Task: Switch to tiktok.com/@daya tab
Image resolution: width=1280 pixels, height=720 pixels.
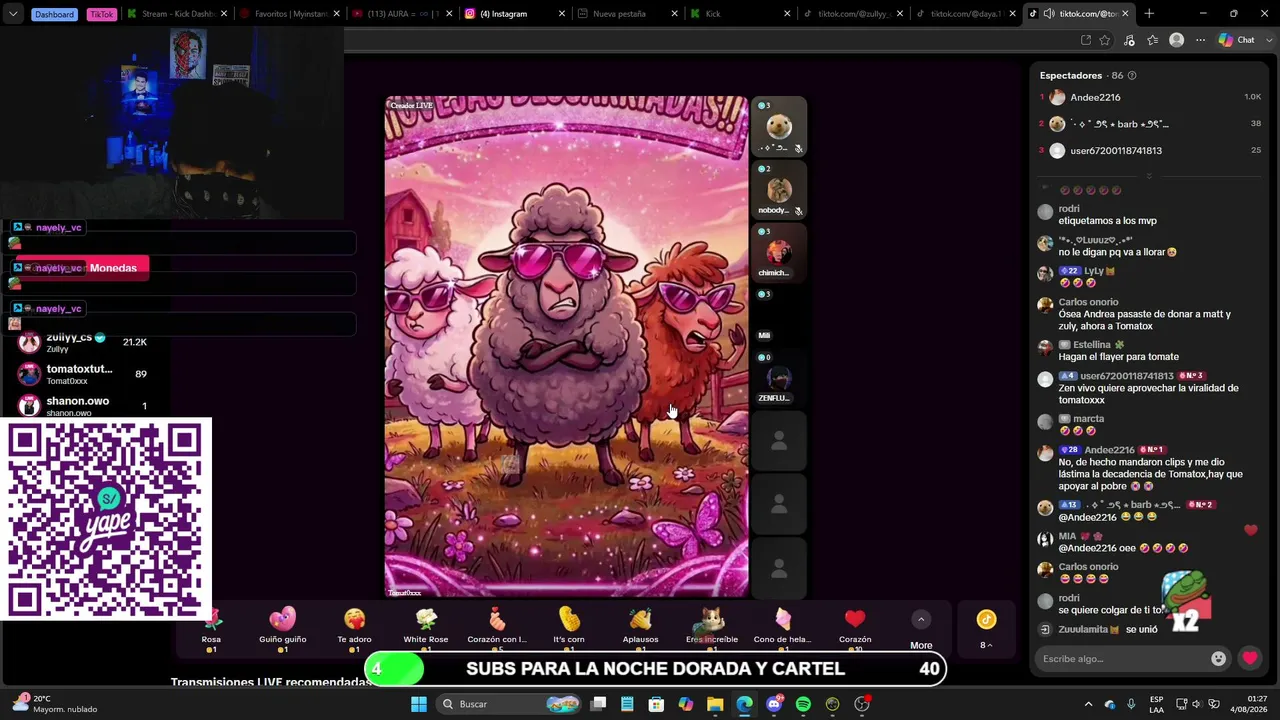Action: (x=966, y=14)
